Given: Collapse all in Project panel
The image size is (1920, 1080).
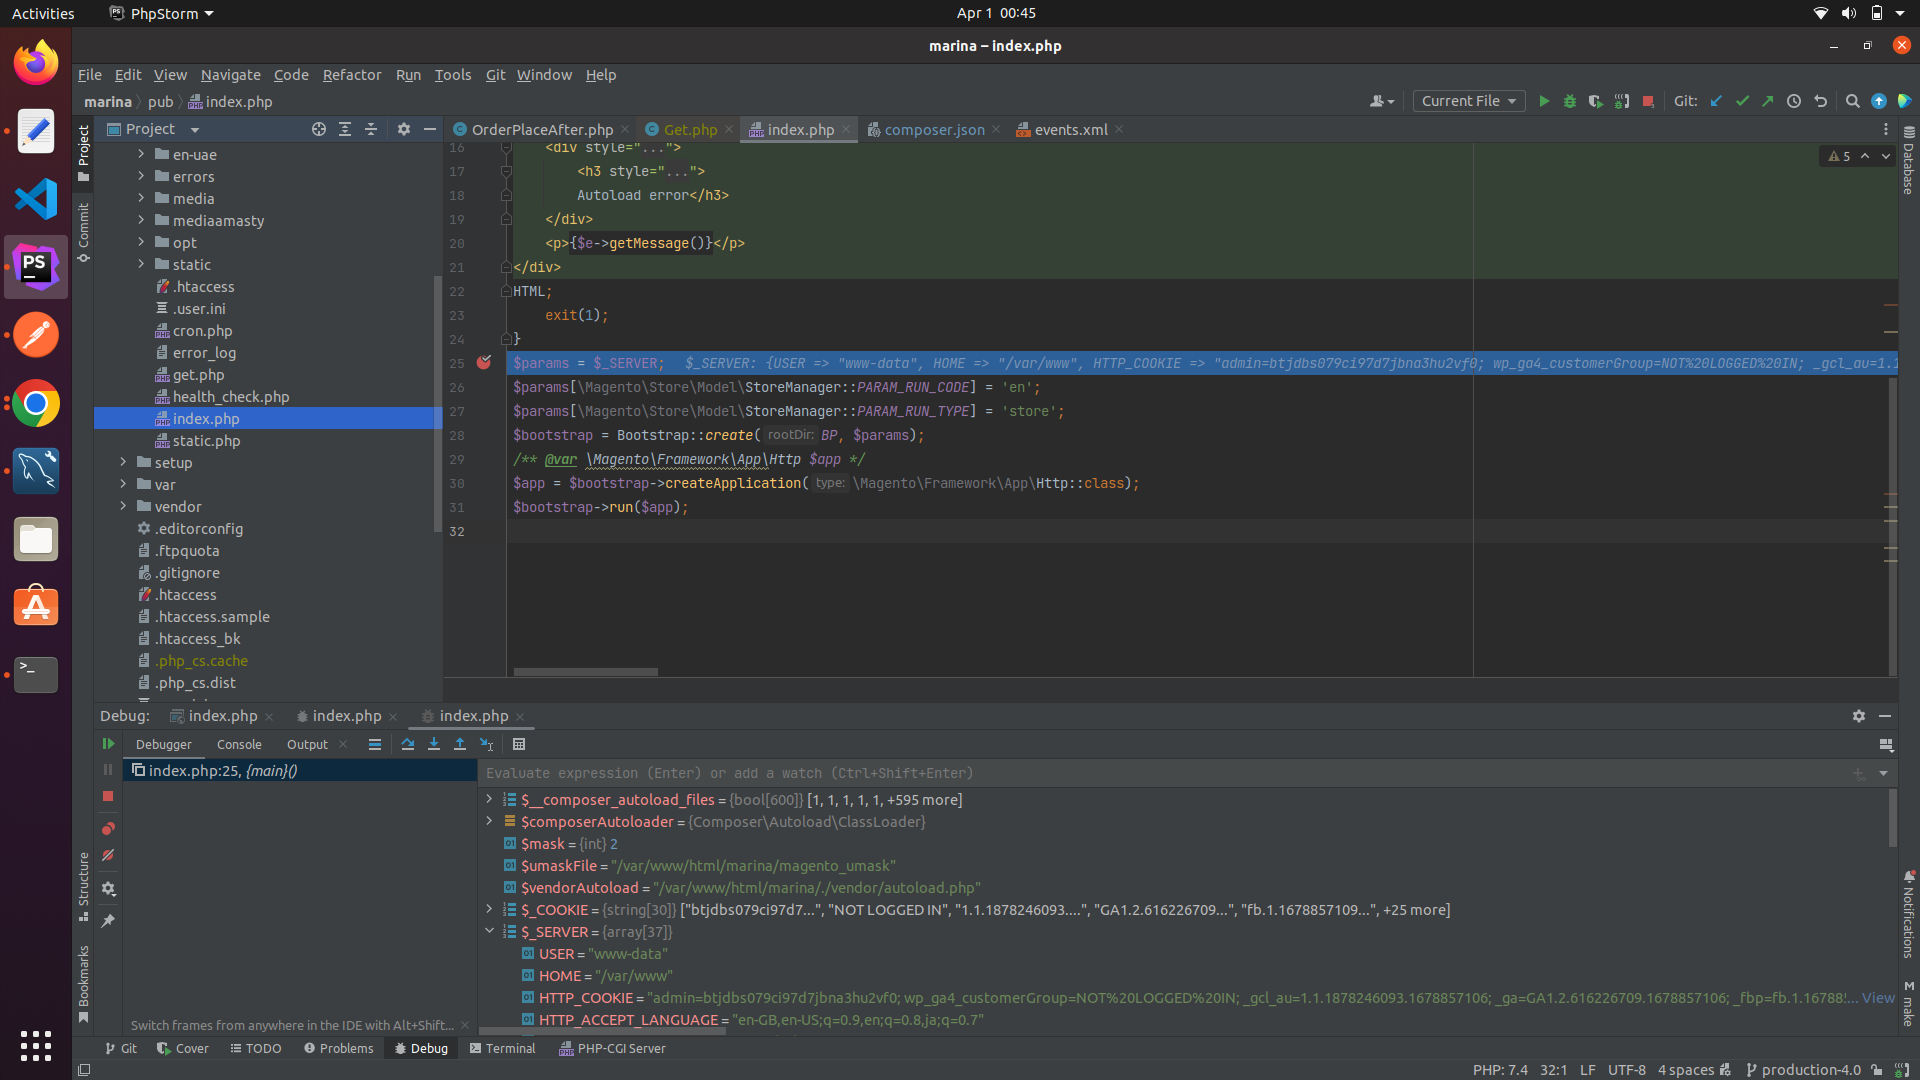Looking at the screenshot, I should 371,129.
